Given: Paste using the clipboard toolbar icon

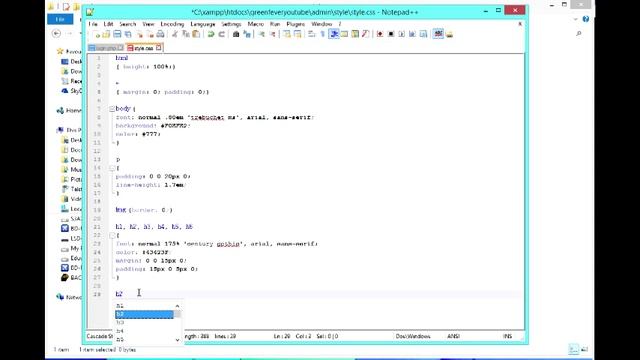Looking at the screenshot, I should (196, 34).
